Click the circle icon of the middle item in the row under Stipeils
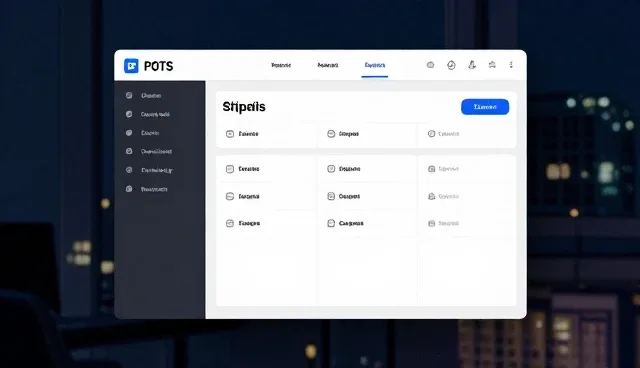Screen dimensions: 640x368 [x=331, y=134]
